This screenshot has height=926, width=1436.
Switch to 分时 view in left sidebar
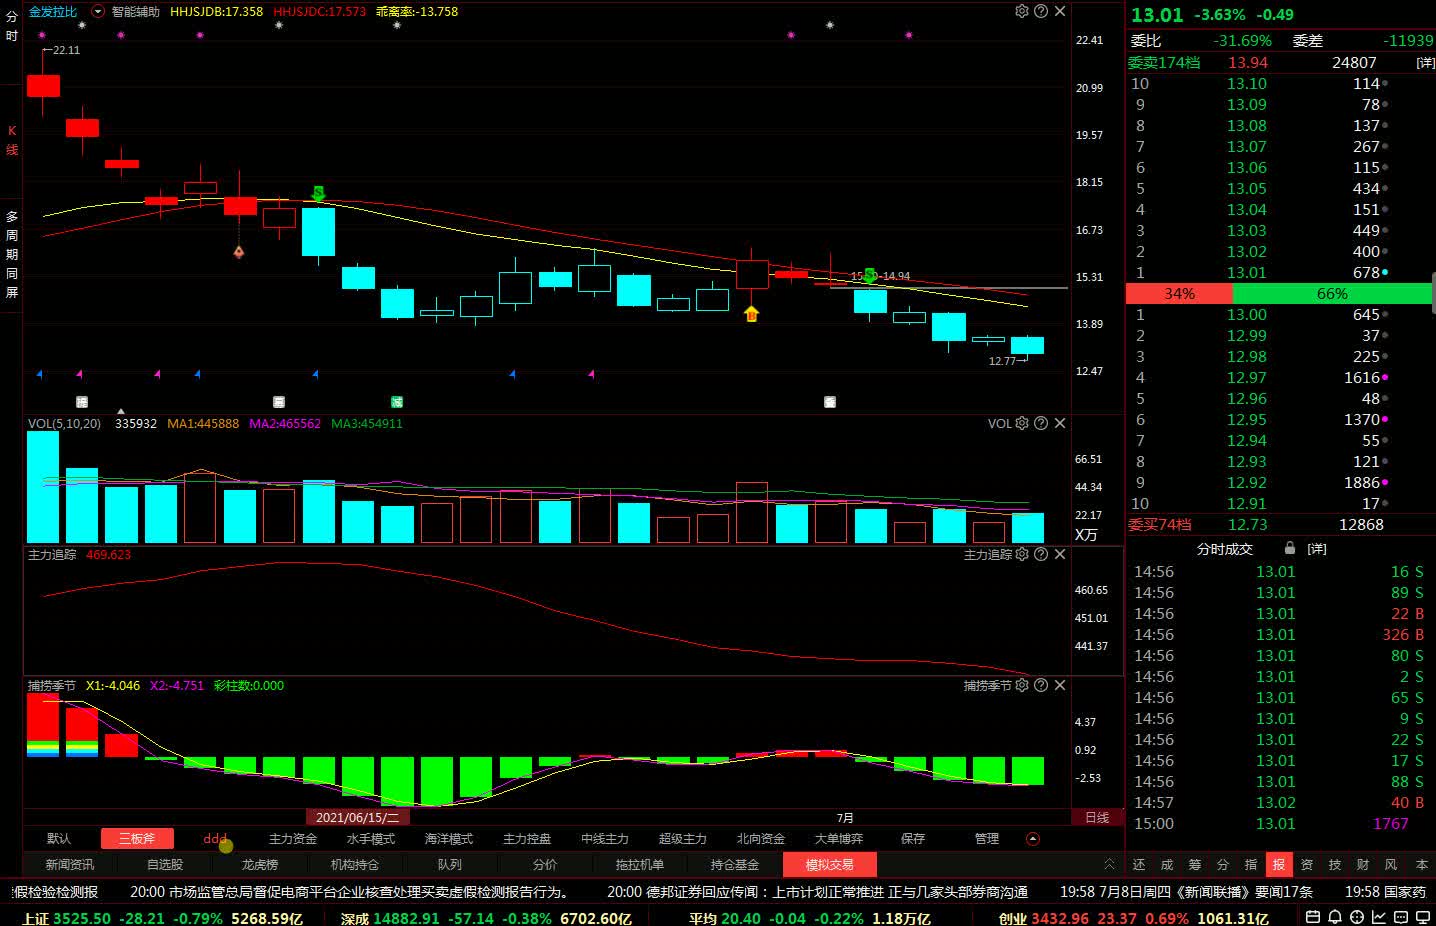(12, 26)
